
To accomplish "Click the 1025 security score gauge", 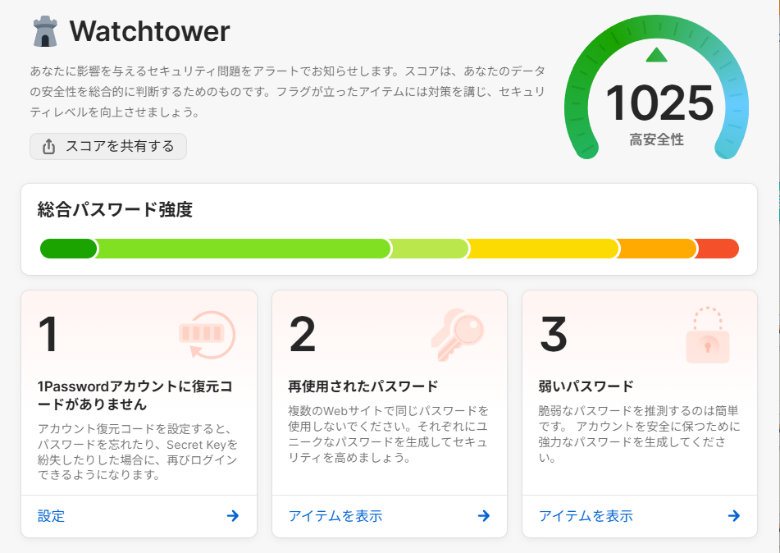I will pos(657,104).
